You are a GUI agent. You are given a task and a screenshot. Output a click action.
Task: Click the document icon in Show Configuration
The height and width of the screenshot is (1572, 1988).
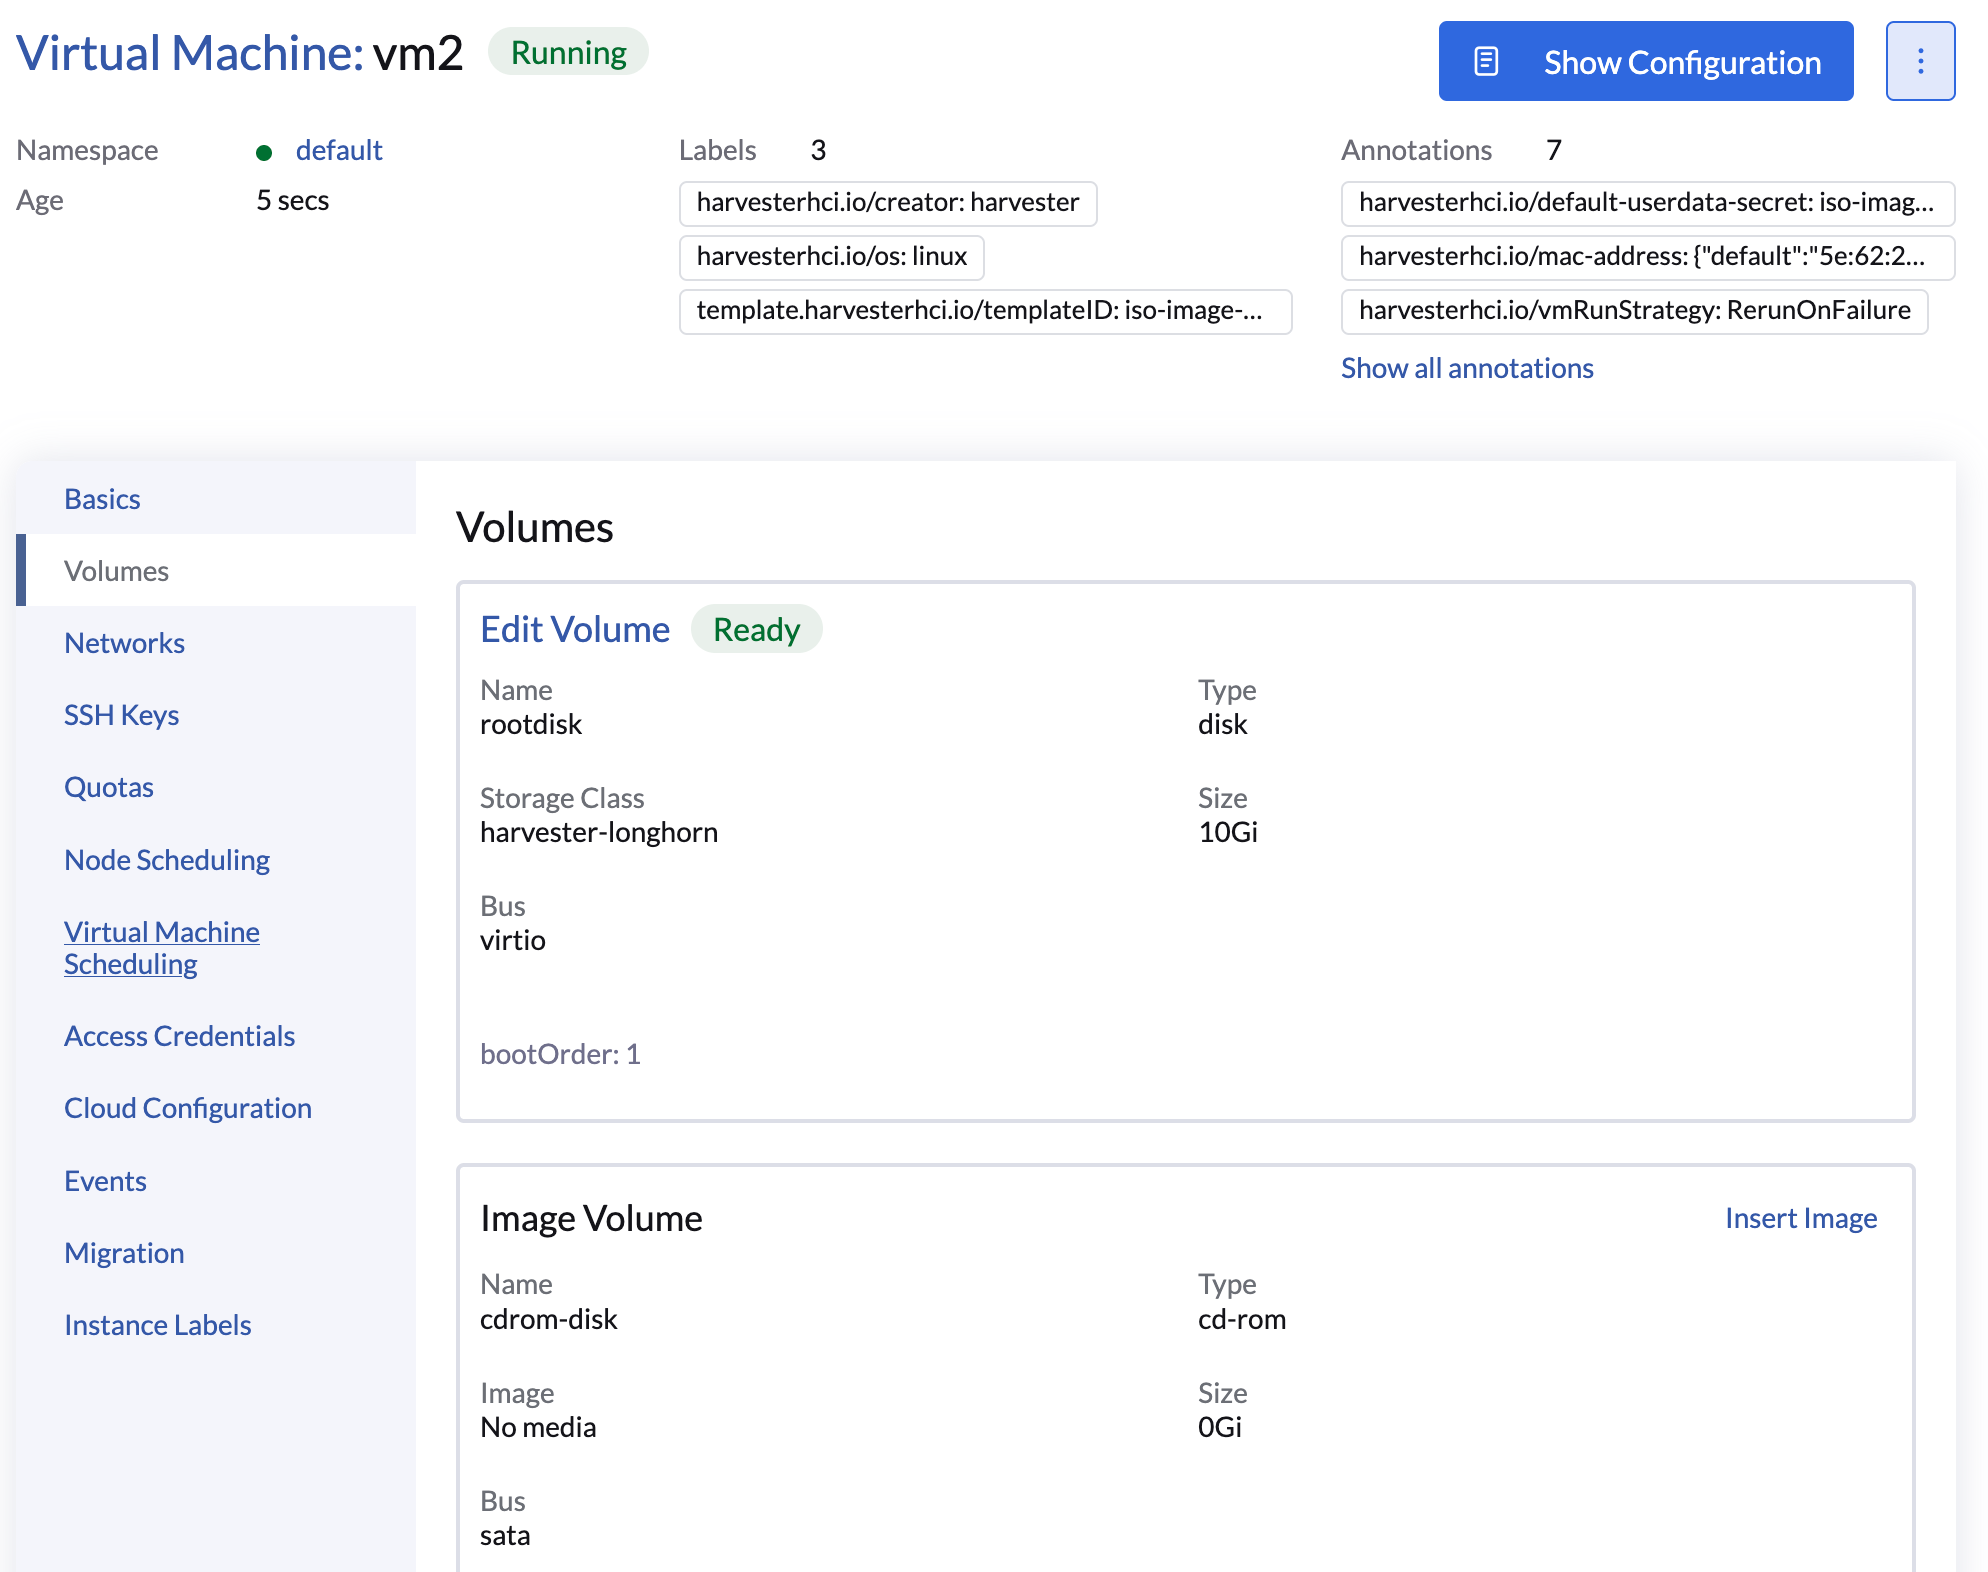[1486, 62]
